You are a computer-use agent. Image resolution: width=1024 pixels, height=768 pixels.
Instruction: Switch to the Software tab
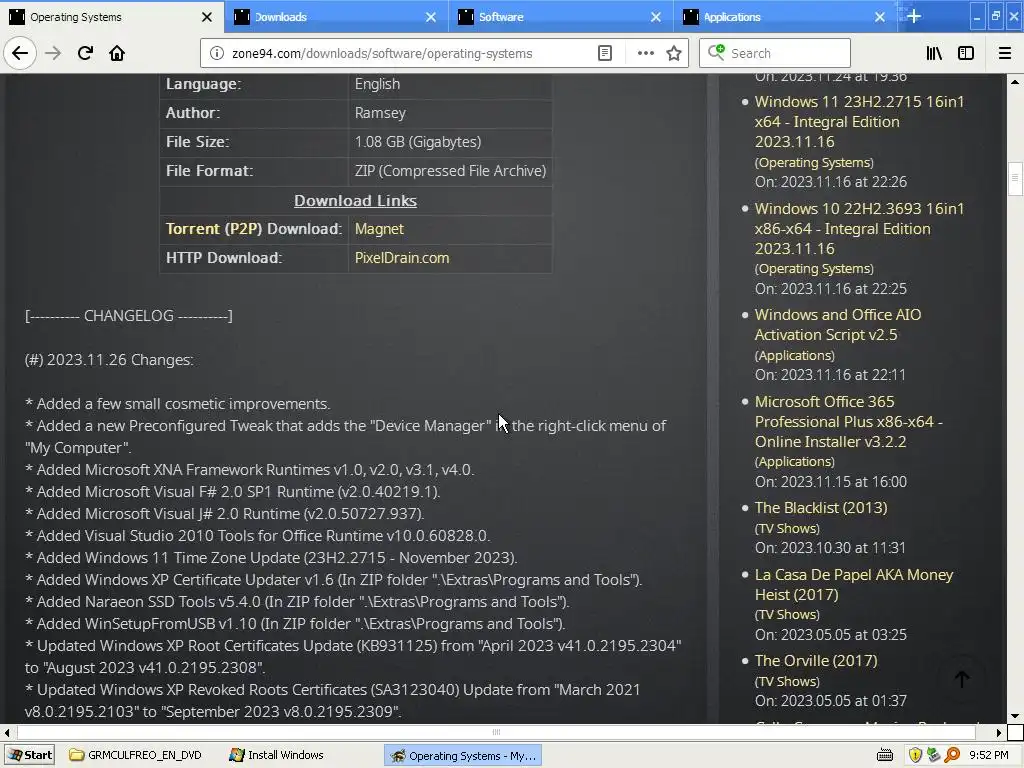pos(560,17)
